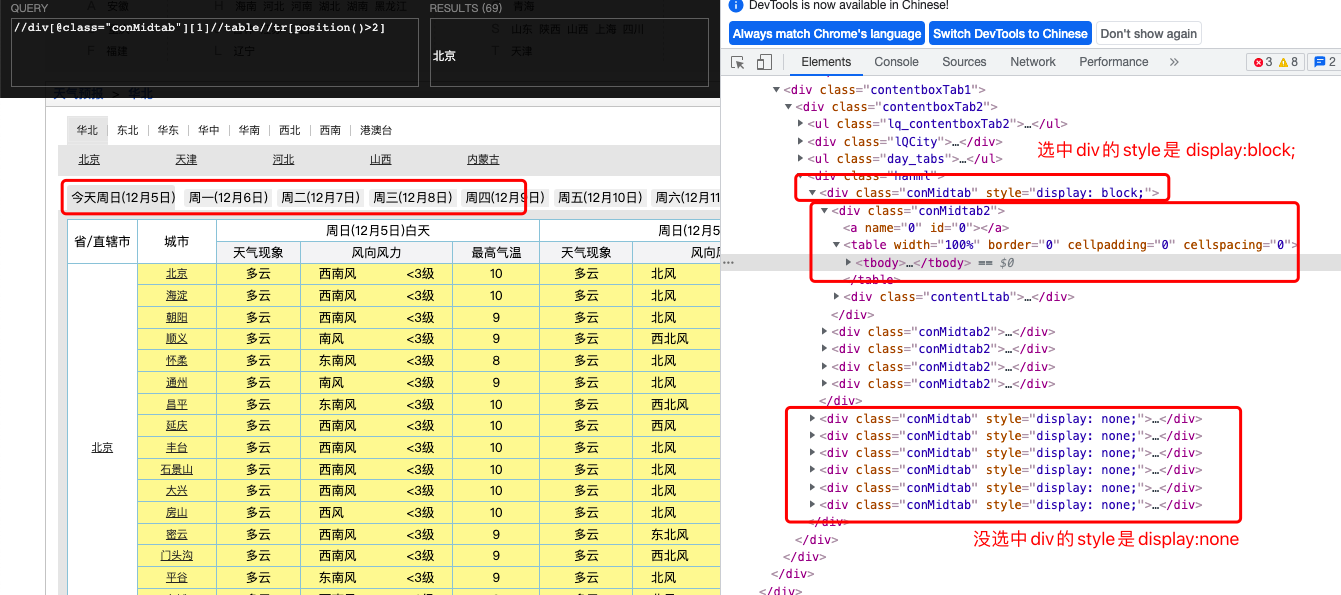
Task: Select the 华北 region tab
Action: (88, 130)
